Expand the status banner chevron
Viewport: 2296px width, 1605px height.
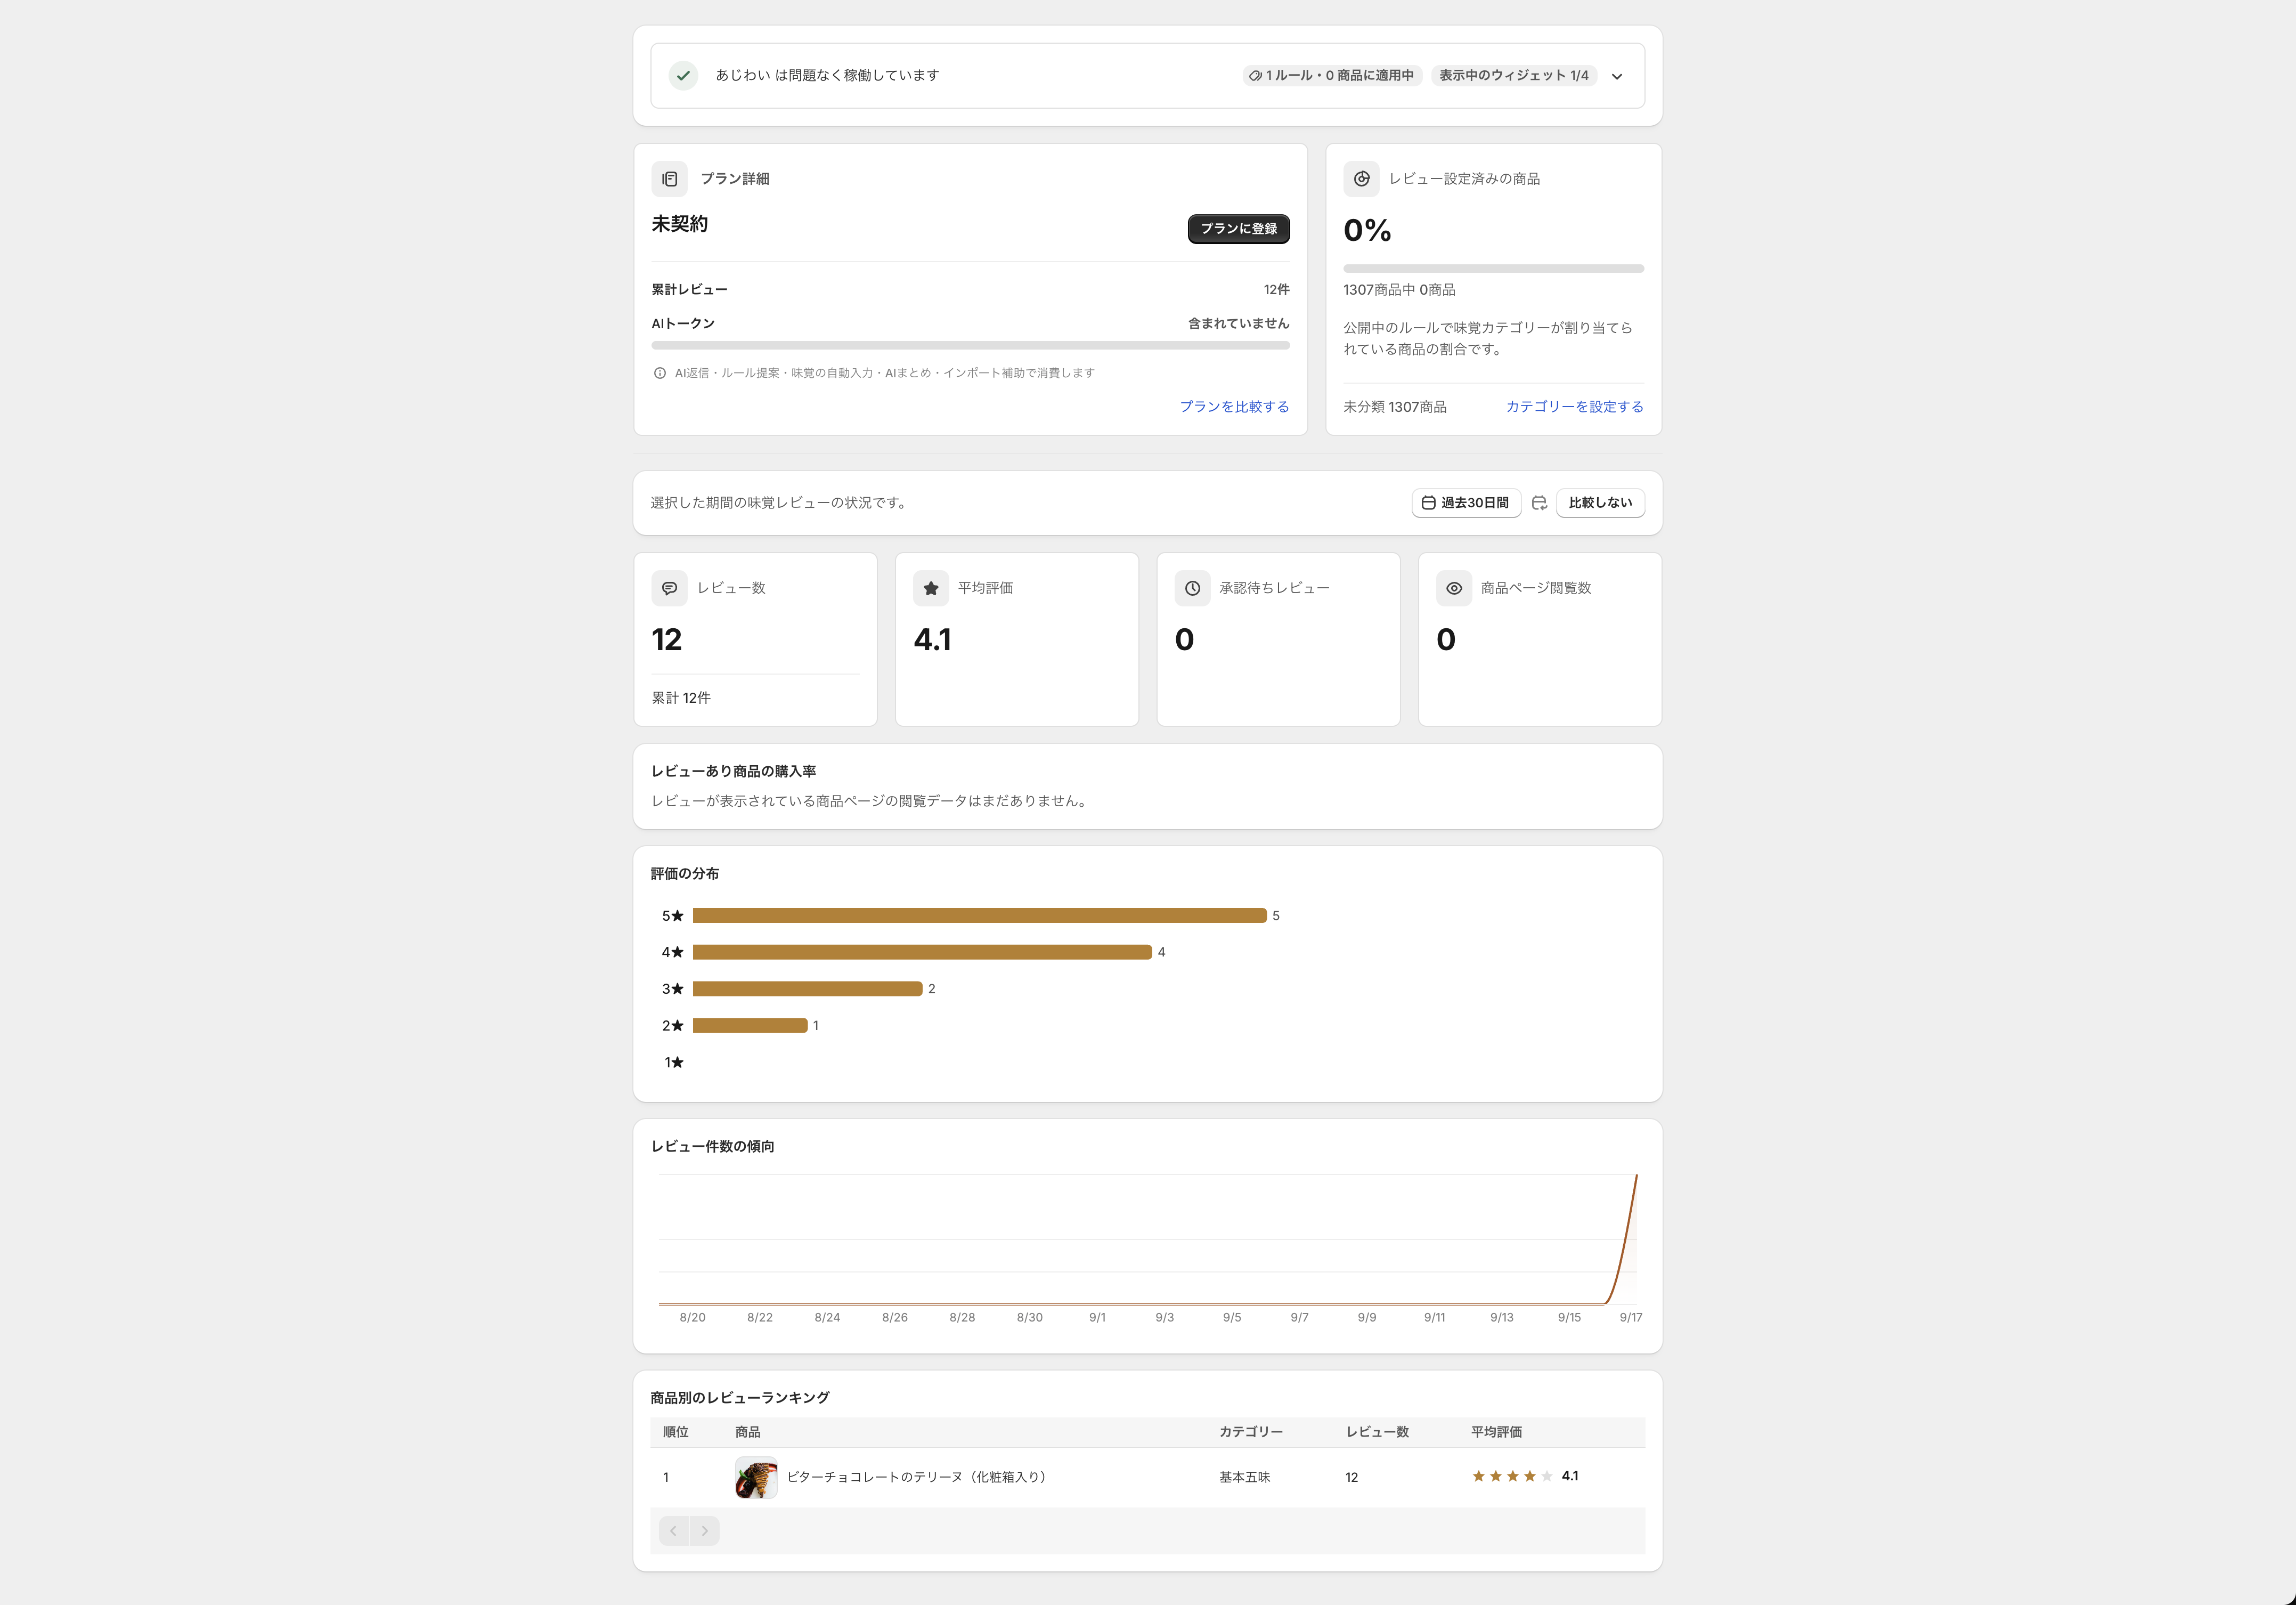coord(1617,76)
